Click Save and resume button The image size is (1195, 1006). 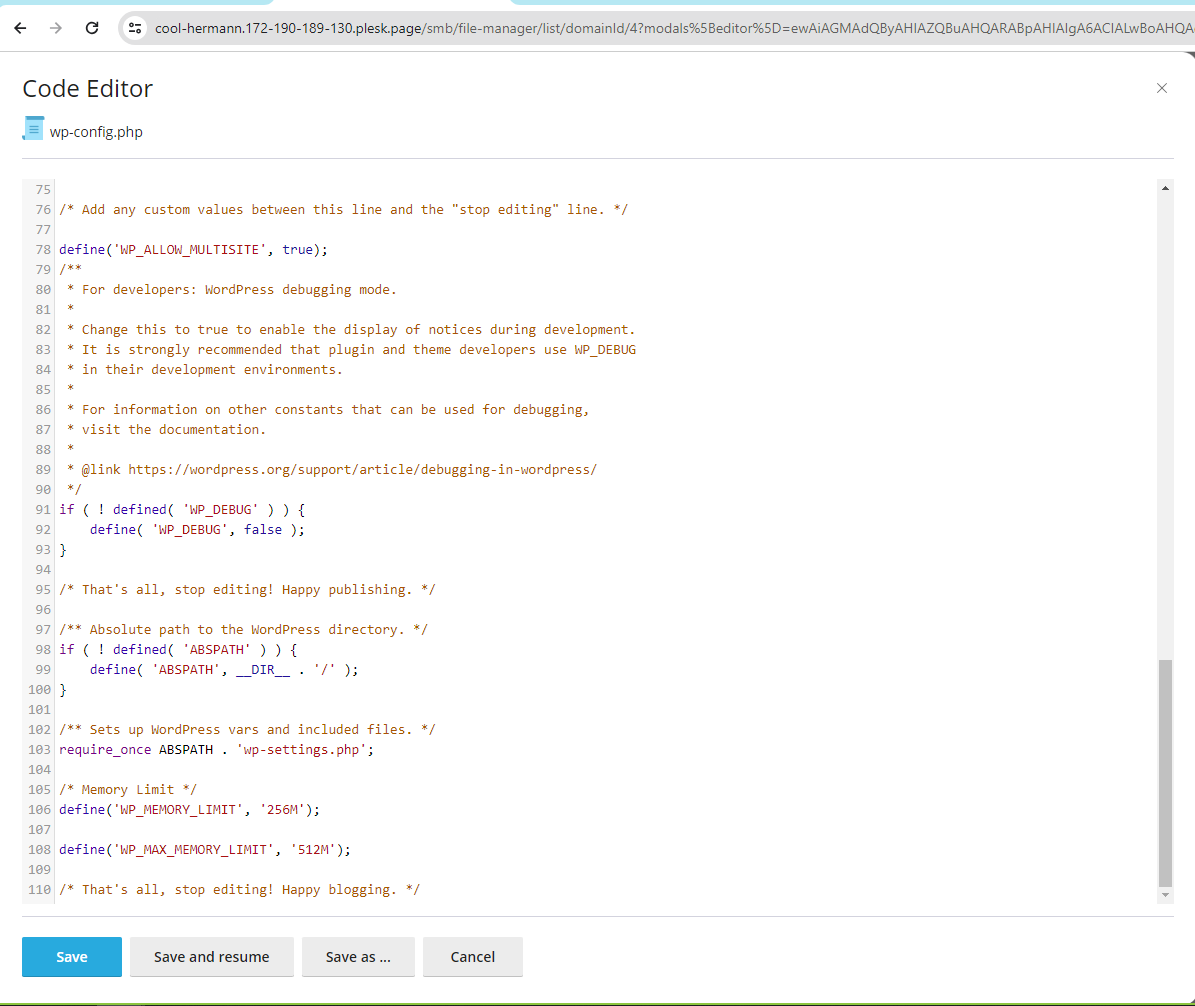click(212, 956)
